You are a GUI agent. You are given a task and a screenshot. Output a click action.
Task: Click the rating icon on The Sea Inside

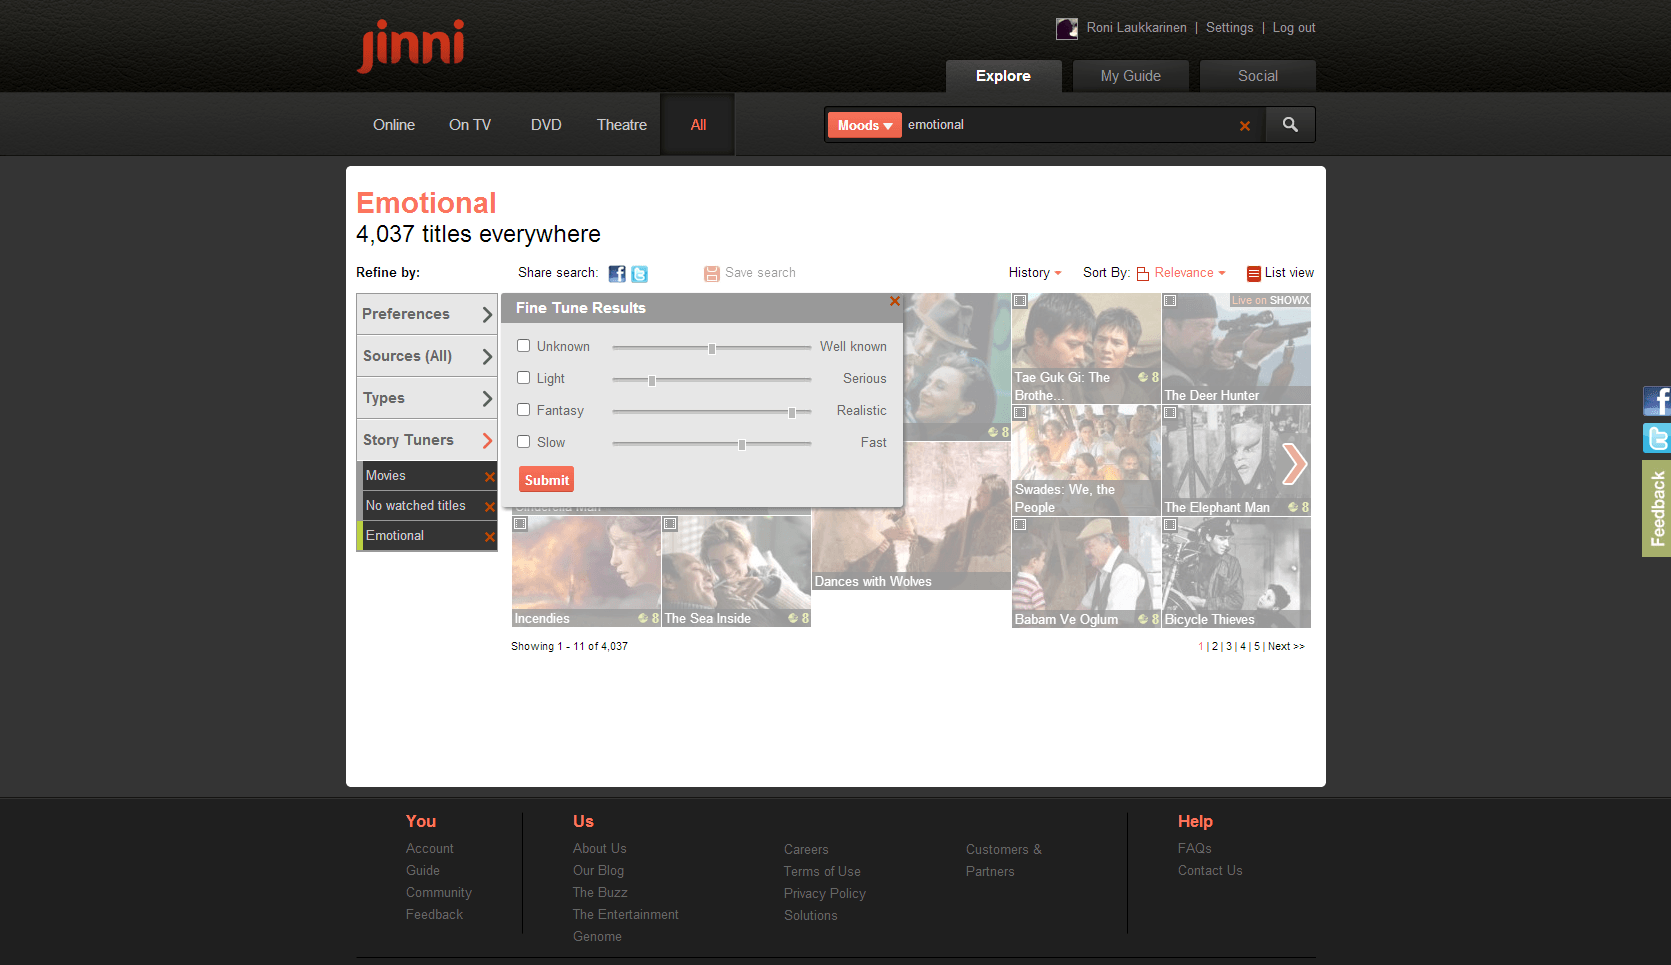pyautogui.click(x=793, y=618)
